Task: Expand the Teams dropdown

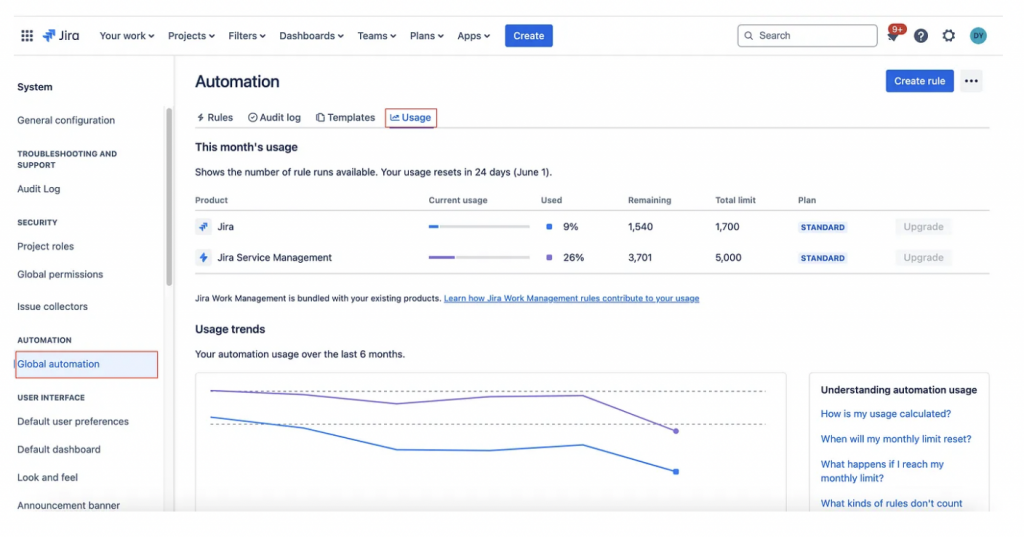Action: coord(377,36)
